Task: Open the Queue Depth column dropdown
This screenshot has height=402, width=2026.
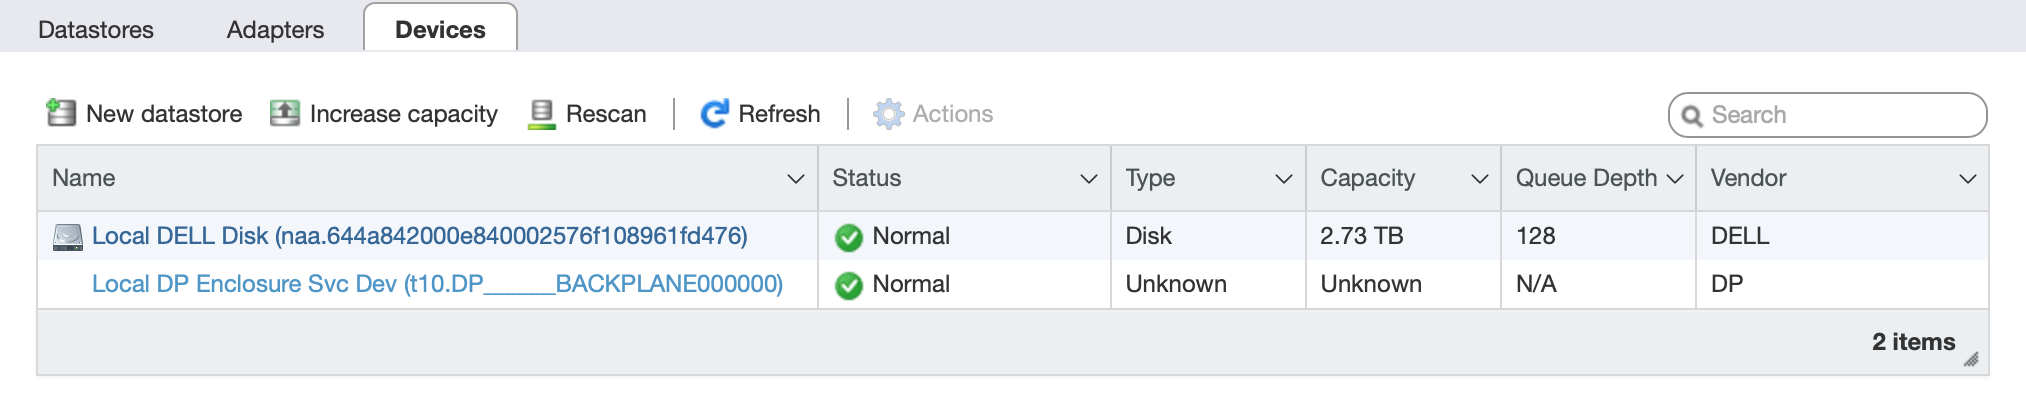Action: click(x=1675, y=179)
